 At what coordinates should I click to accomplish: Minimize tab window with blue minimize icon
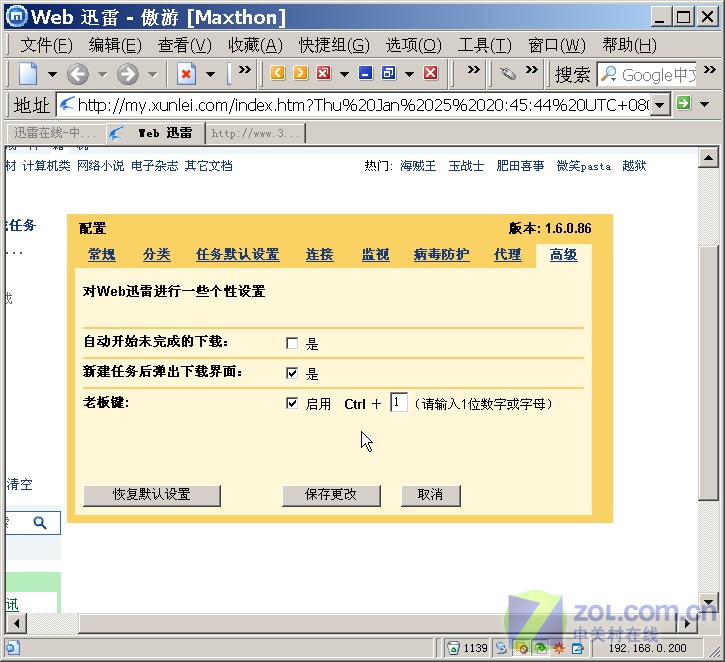pos(366,73)
